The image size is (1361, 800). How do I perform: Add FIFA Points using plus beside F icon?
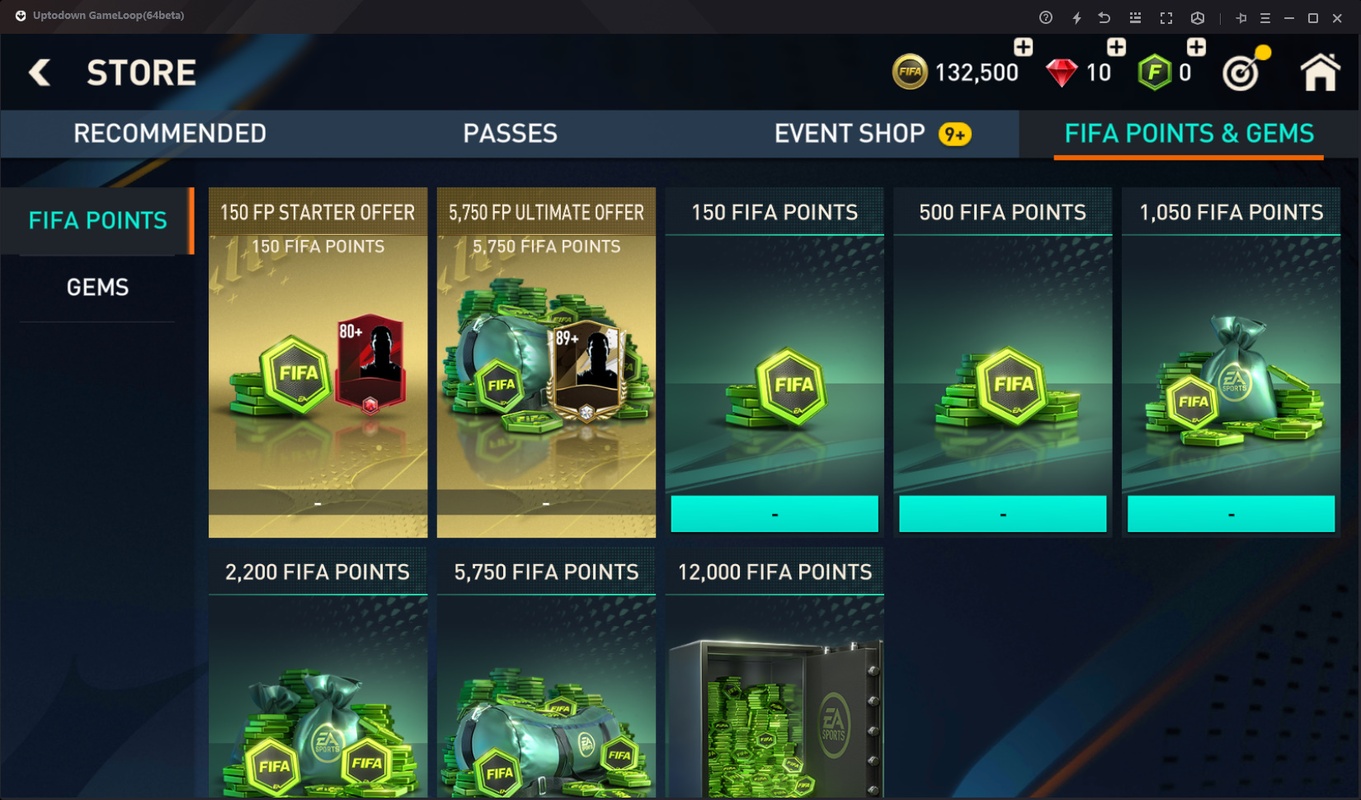point(1196,47)
